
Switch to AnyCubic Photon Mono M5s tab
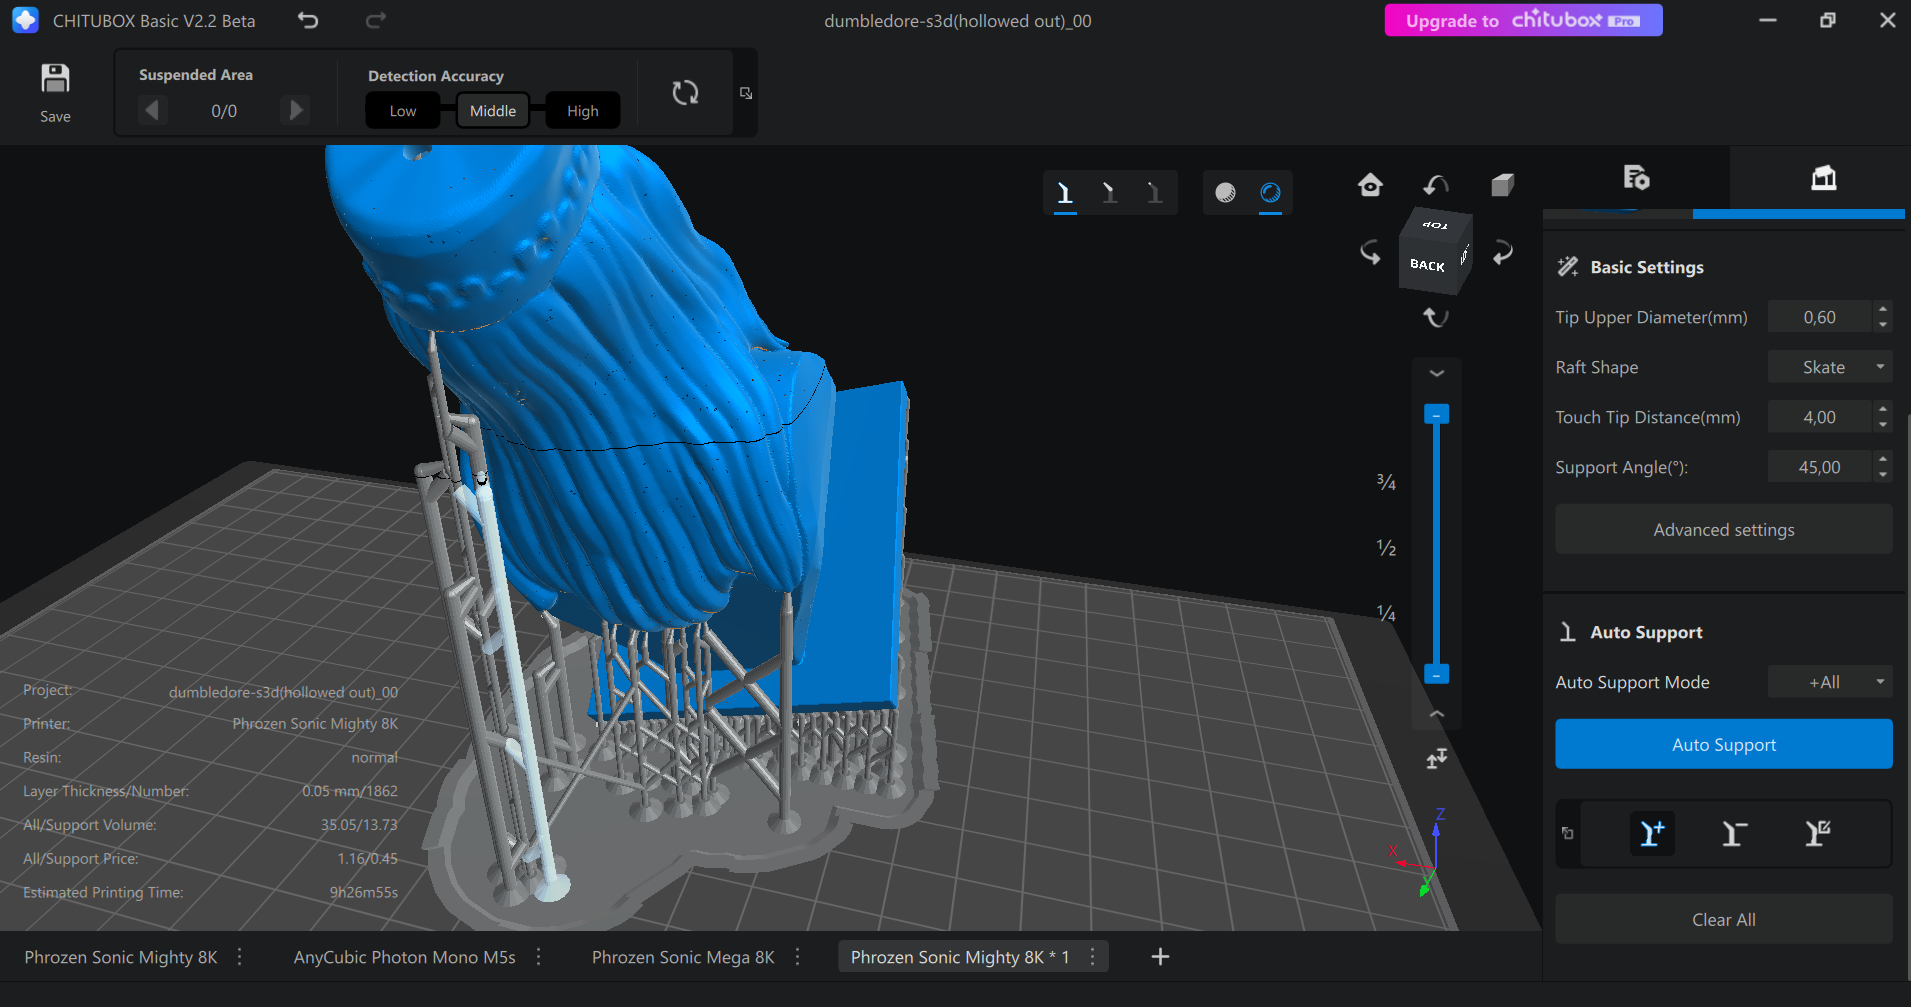click(x=404, y=957)
